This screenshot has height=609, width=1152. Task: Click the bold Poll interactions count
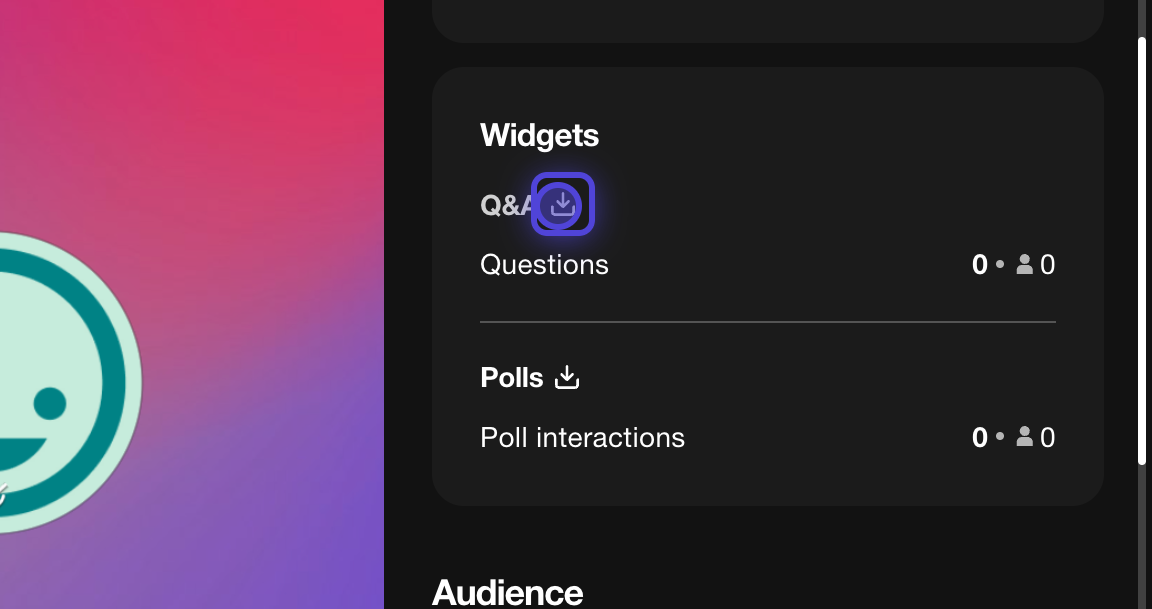pyautogui.click(x=980, y=437)
